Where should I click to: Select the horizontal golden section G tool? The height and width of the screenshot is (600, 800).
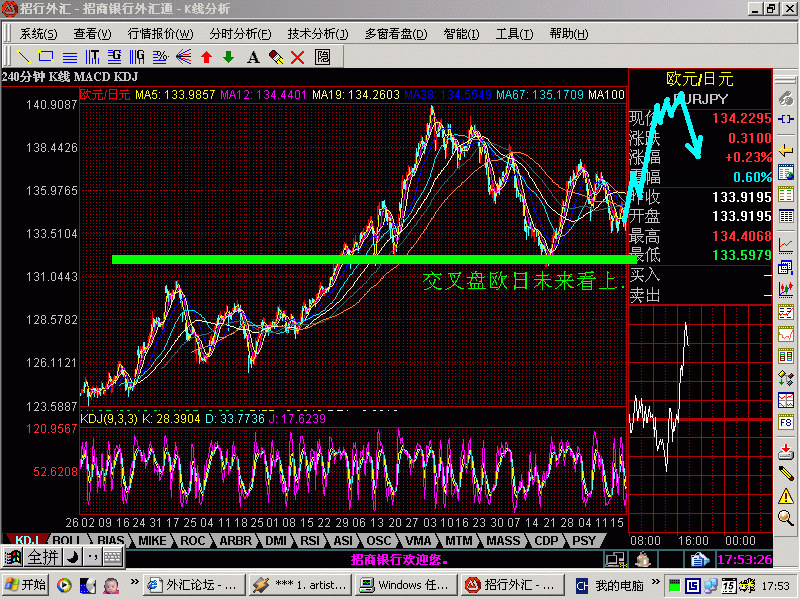115,57
